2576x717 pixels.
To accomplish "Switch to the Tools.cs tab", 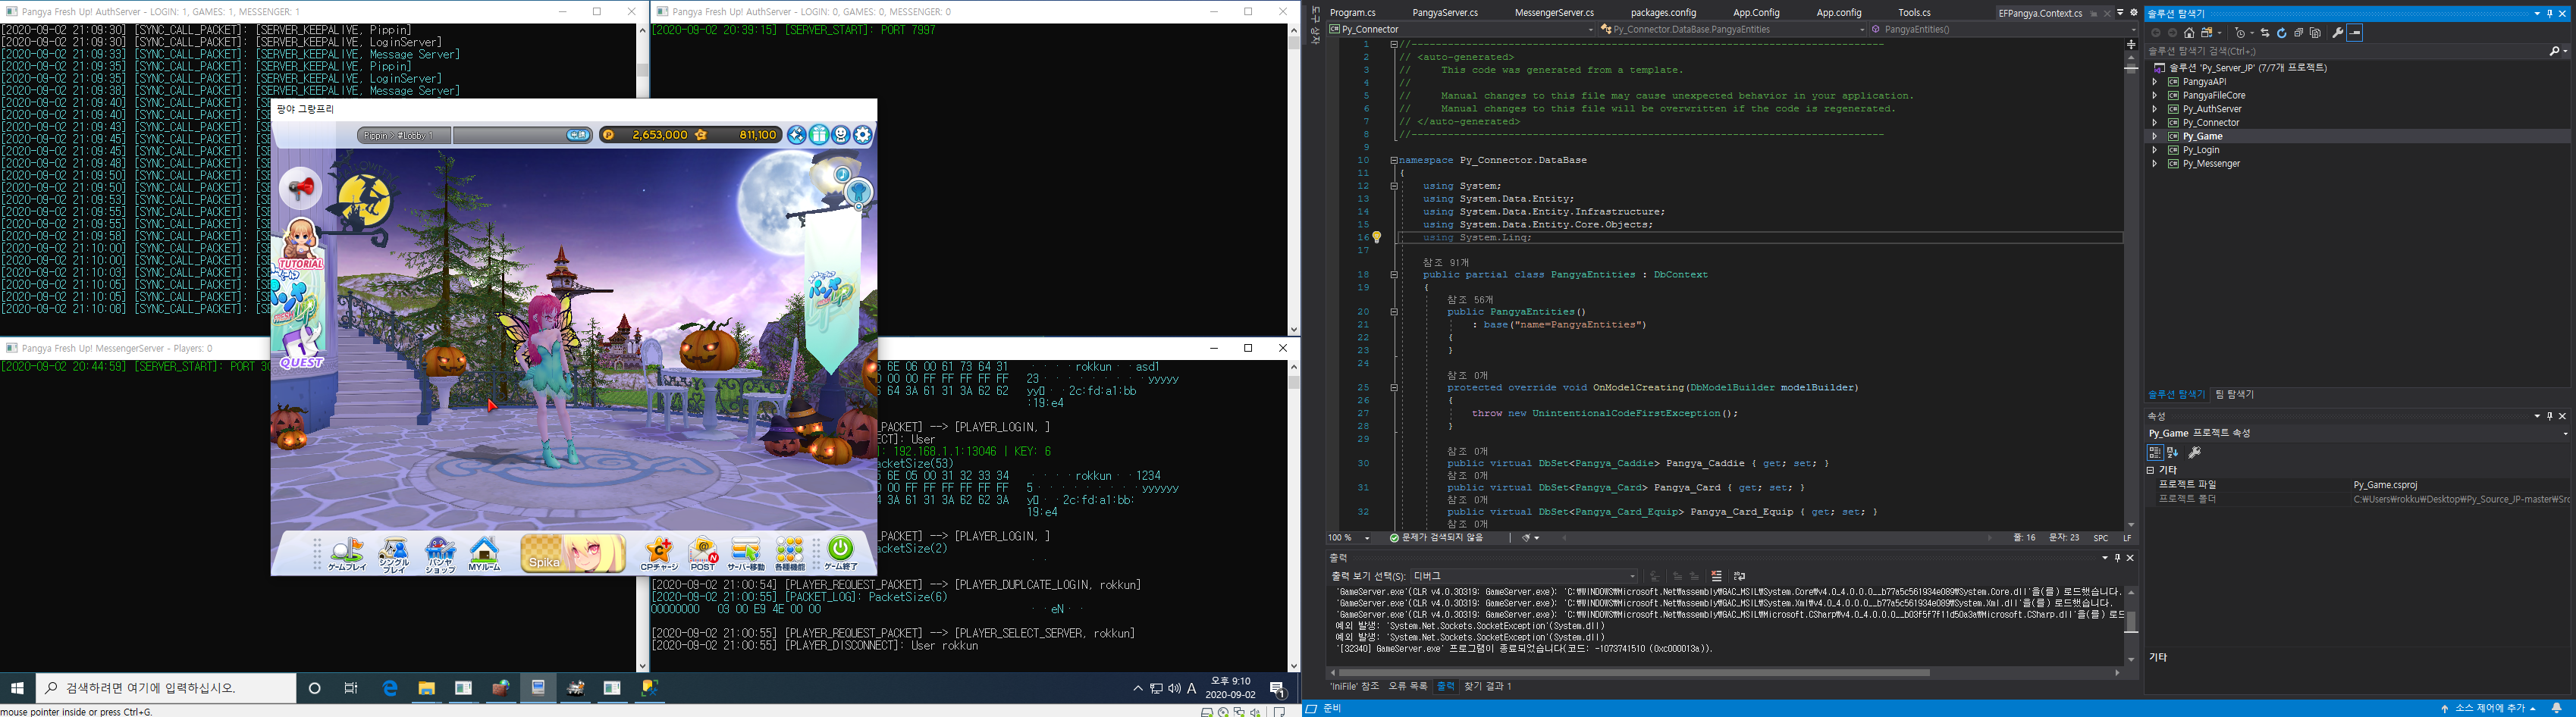I will coord(1914,13).
